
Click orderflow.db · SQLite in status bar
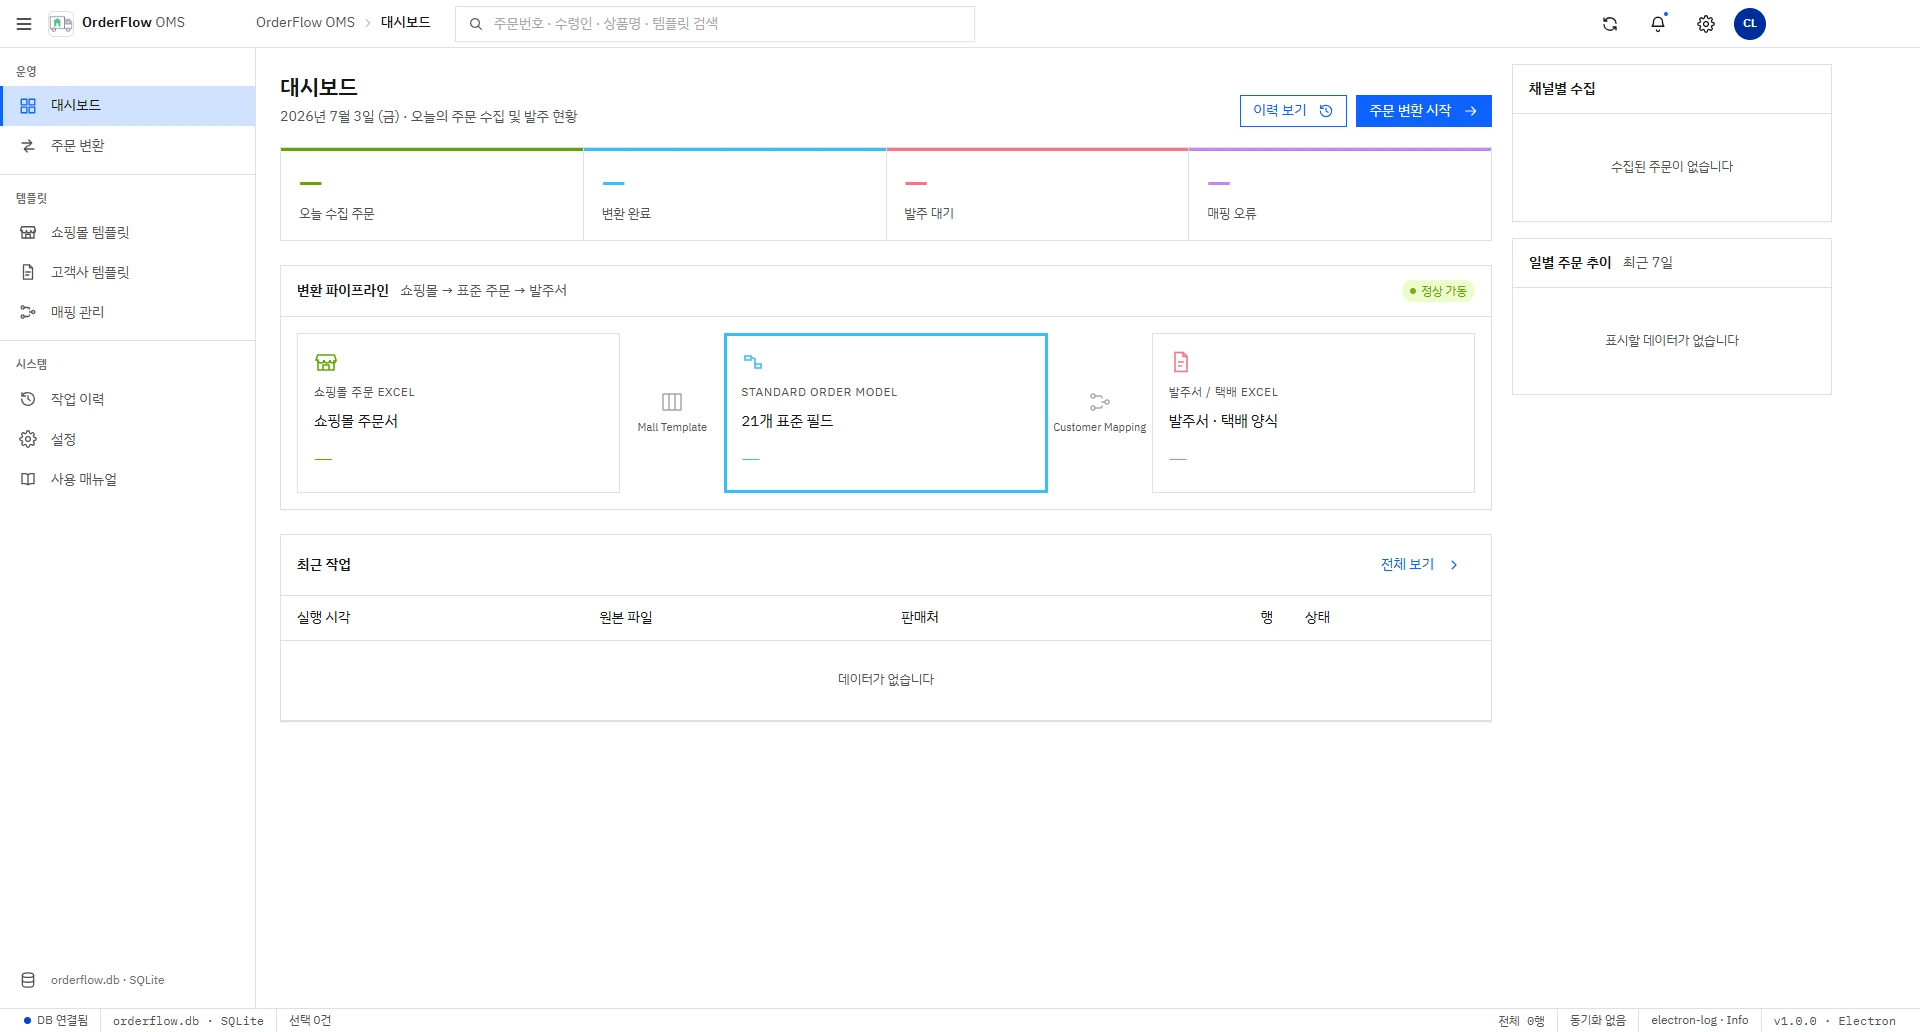point(188,1021)
